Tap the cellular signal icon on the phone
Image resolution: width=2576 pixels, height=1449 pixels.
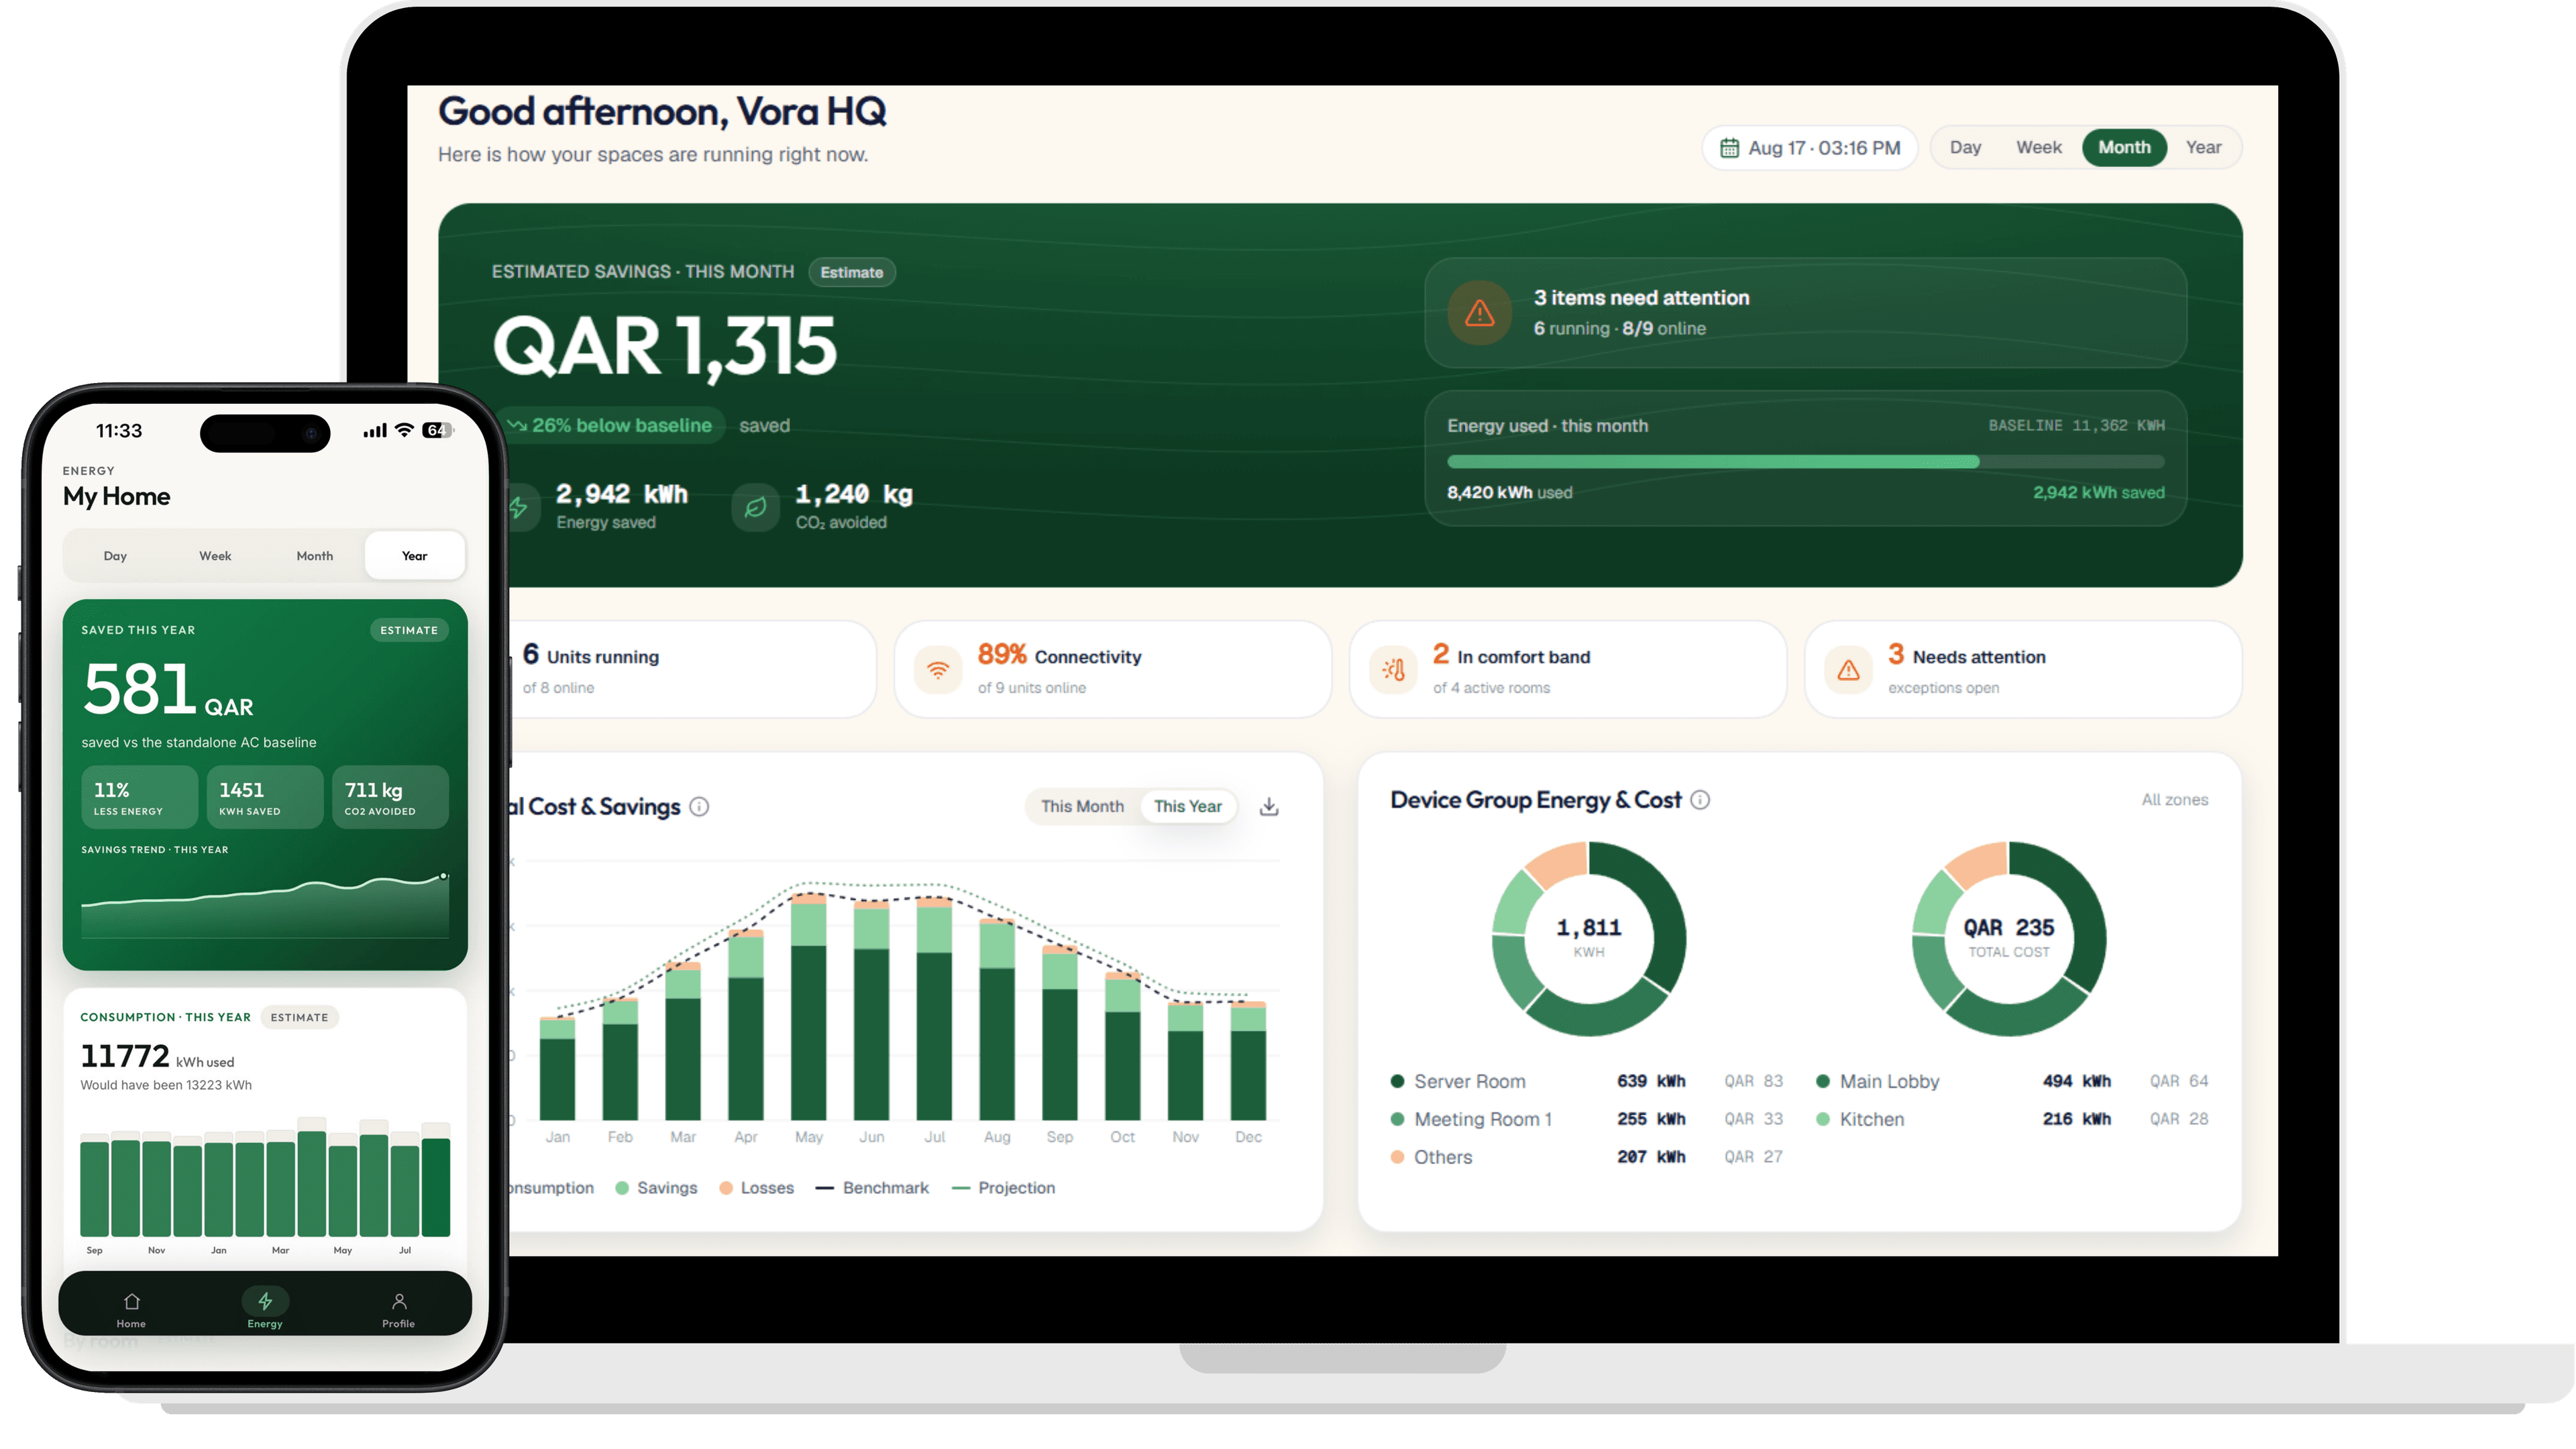(375, 431)
